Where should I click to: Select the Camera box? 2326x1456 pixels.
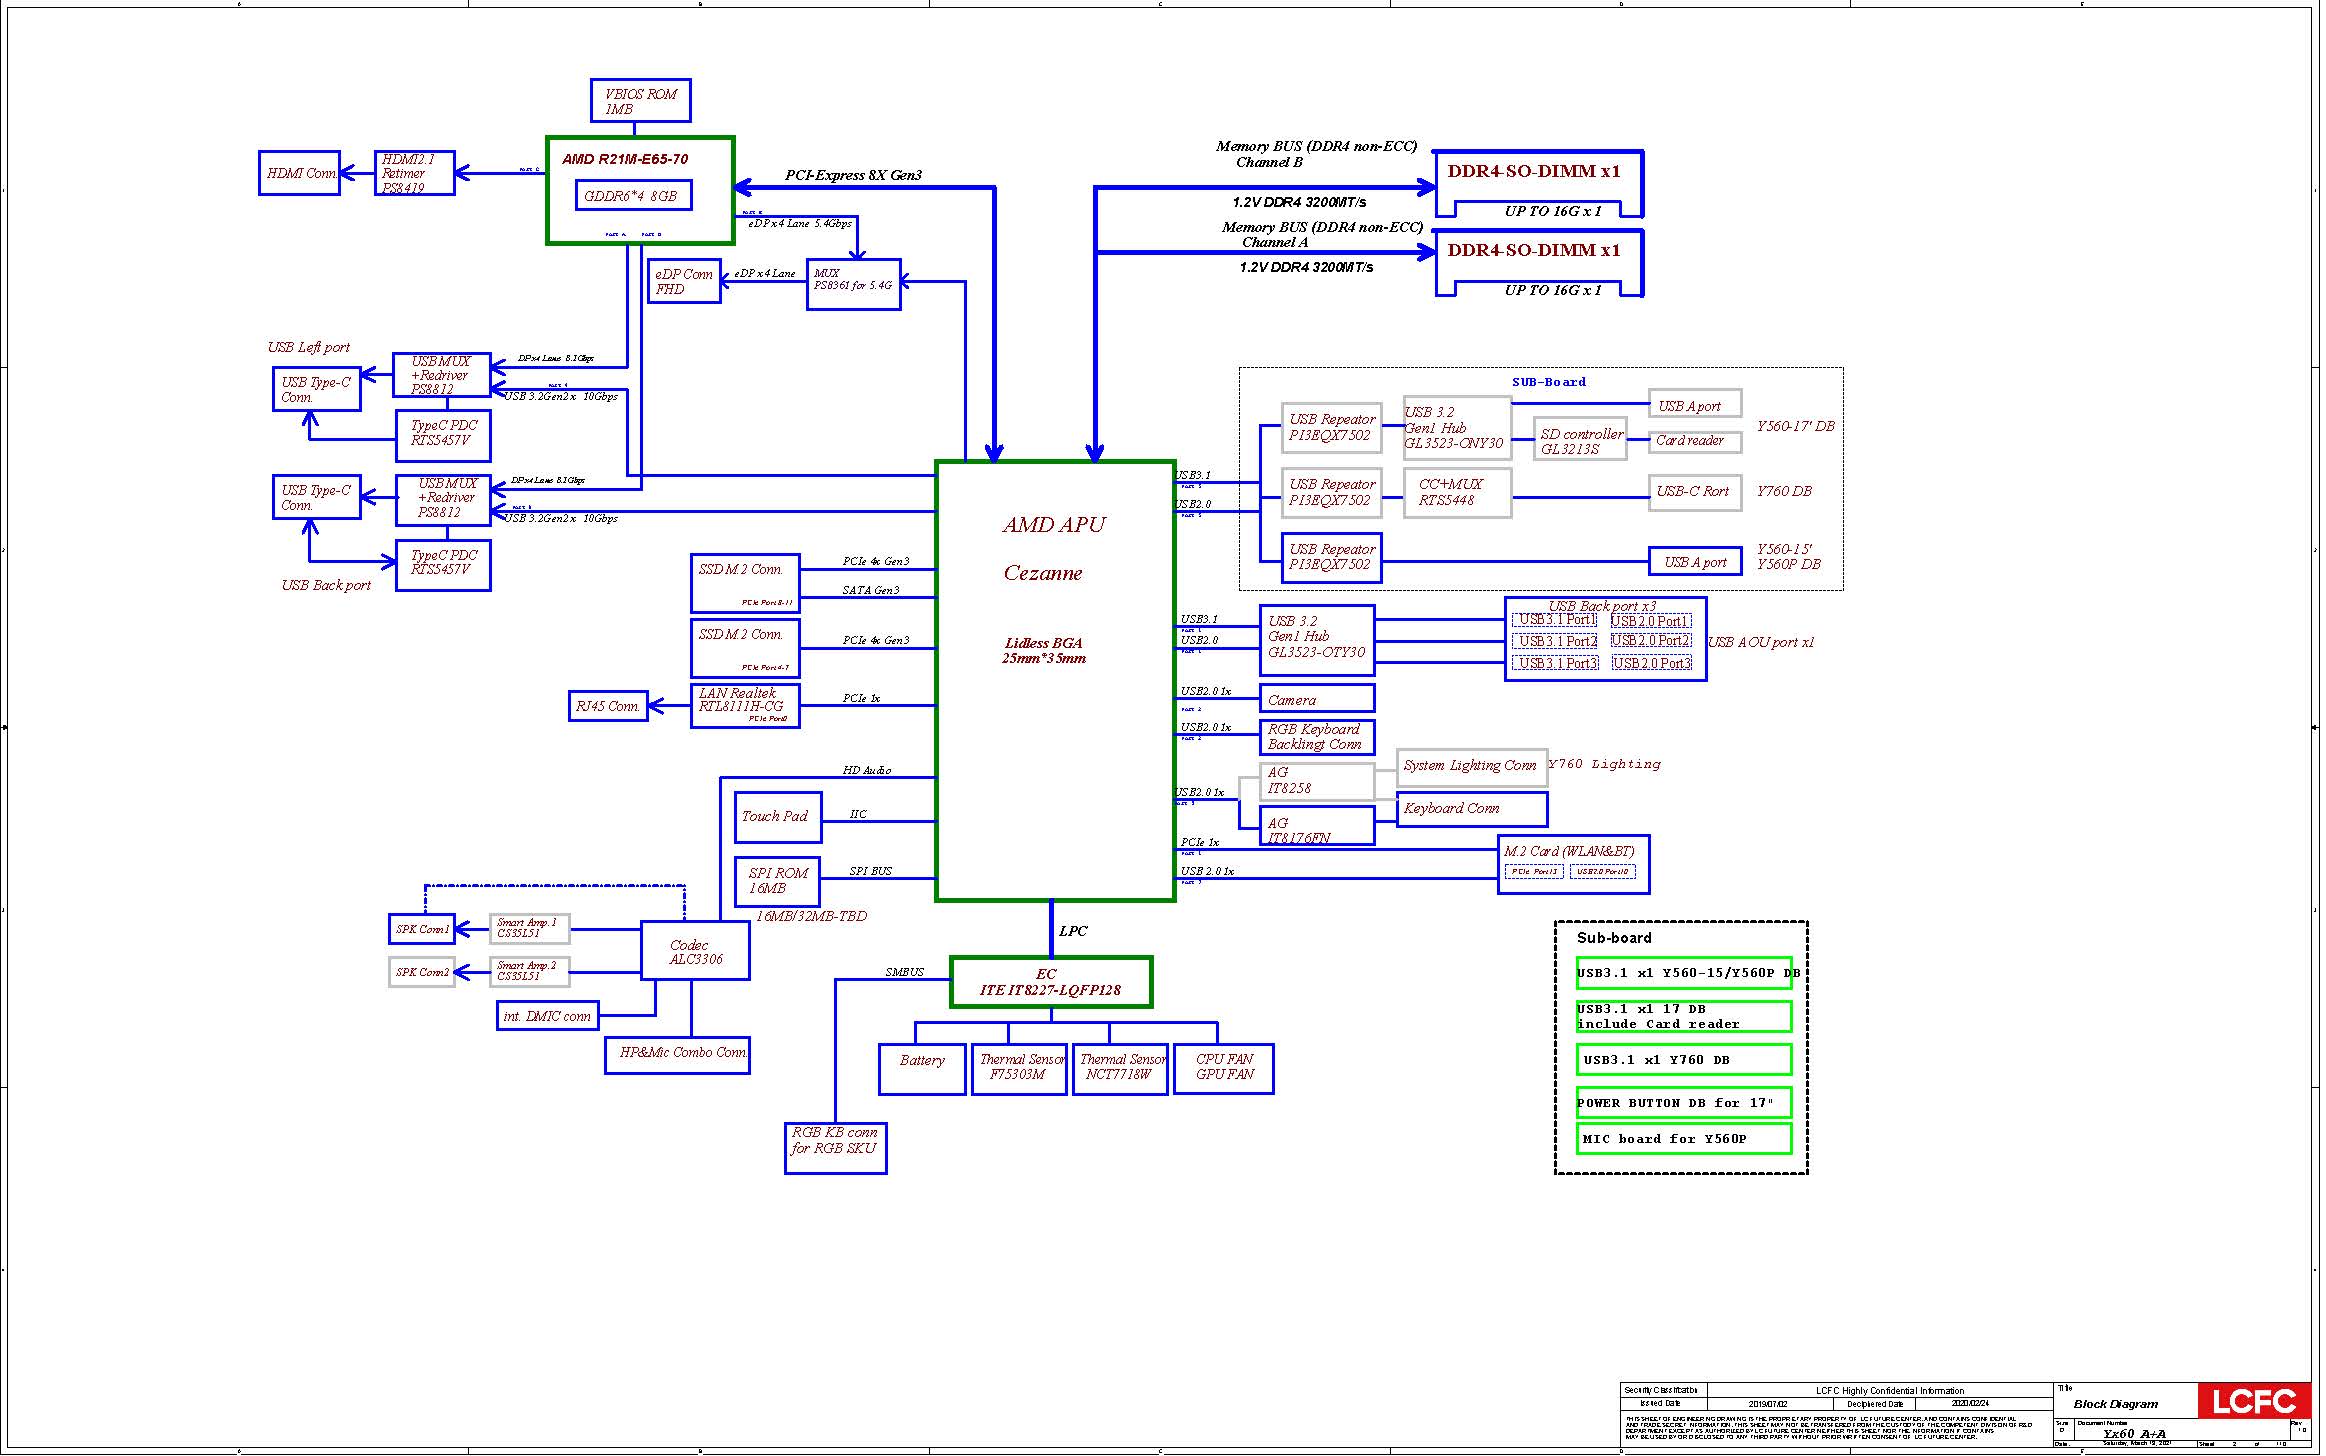point(1316,699)
